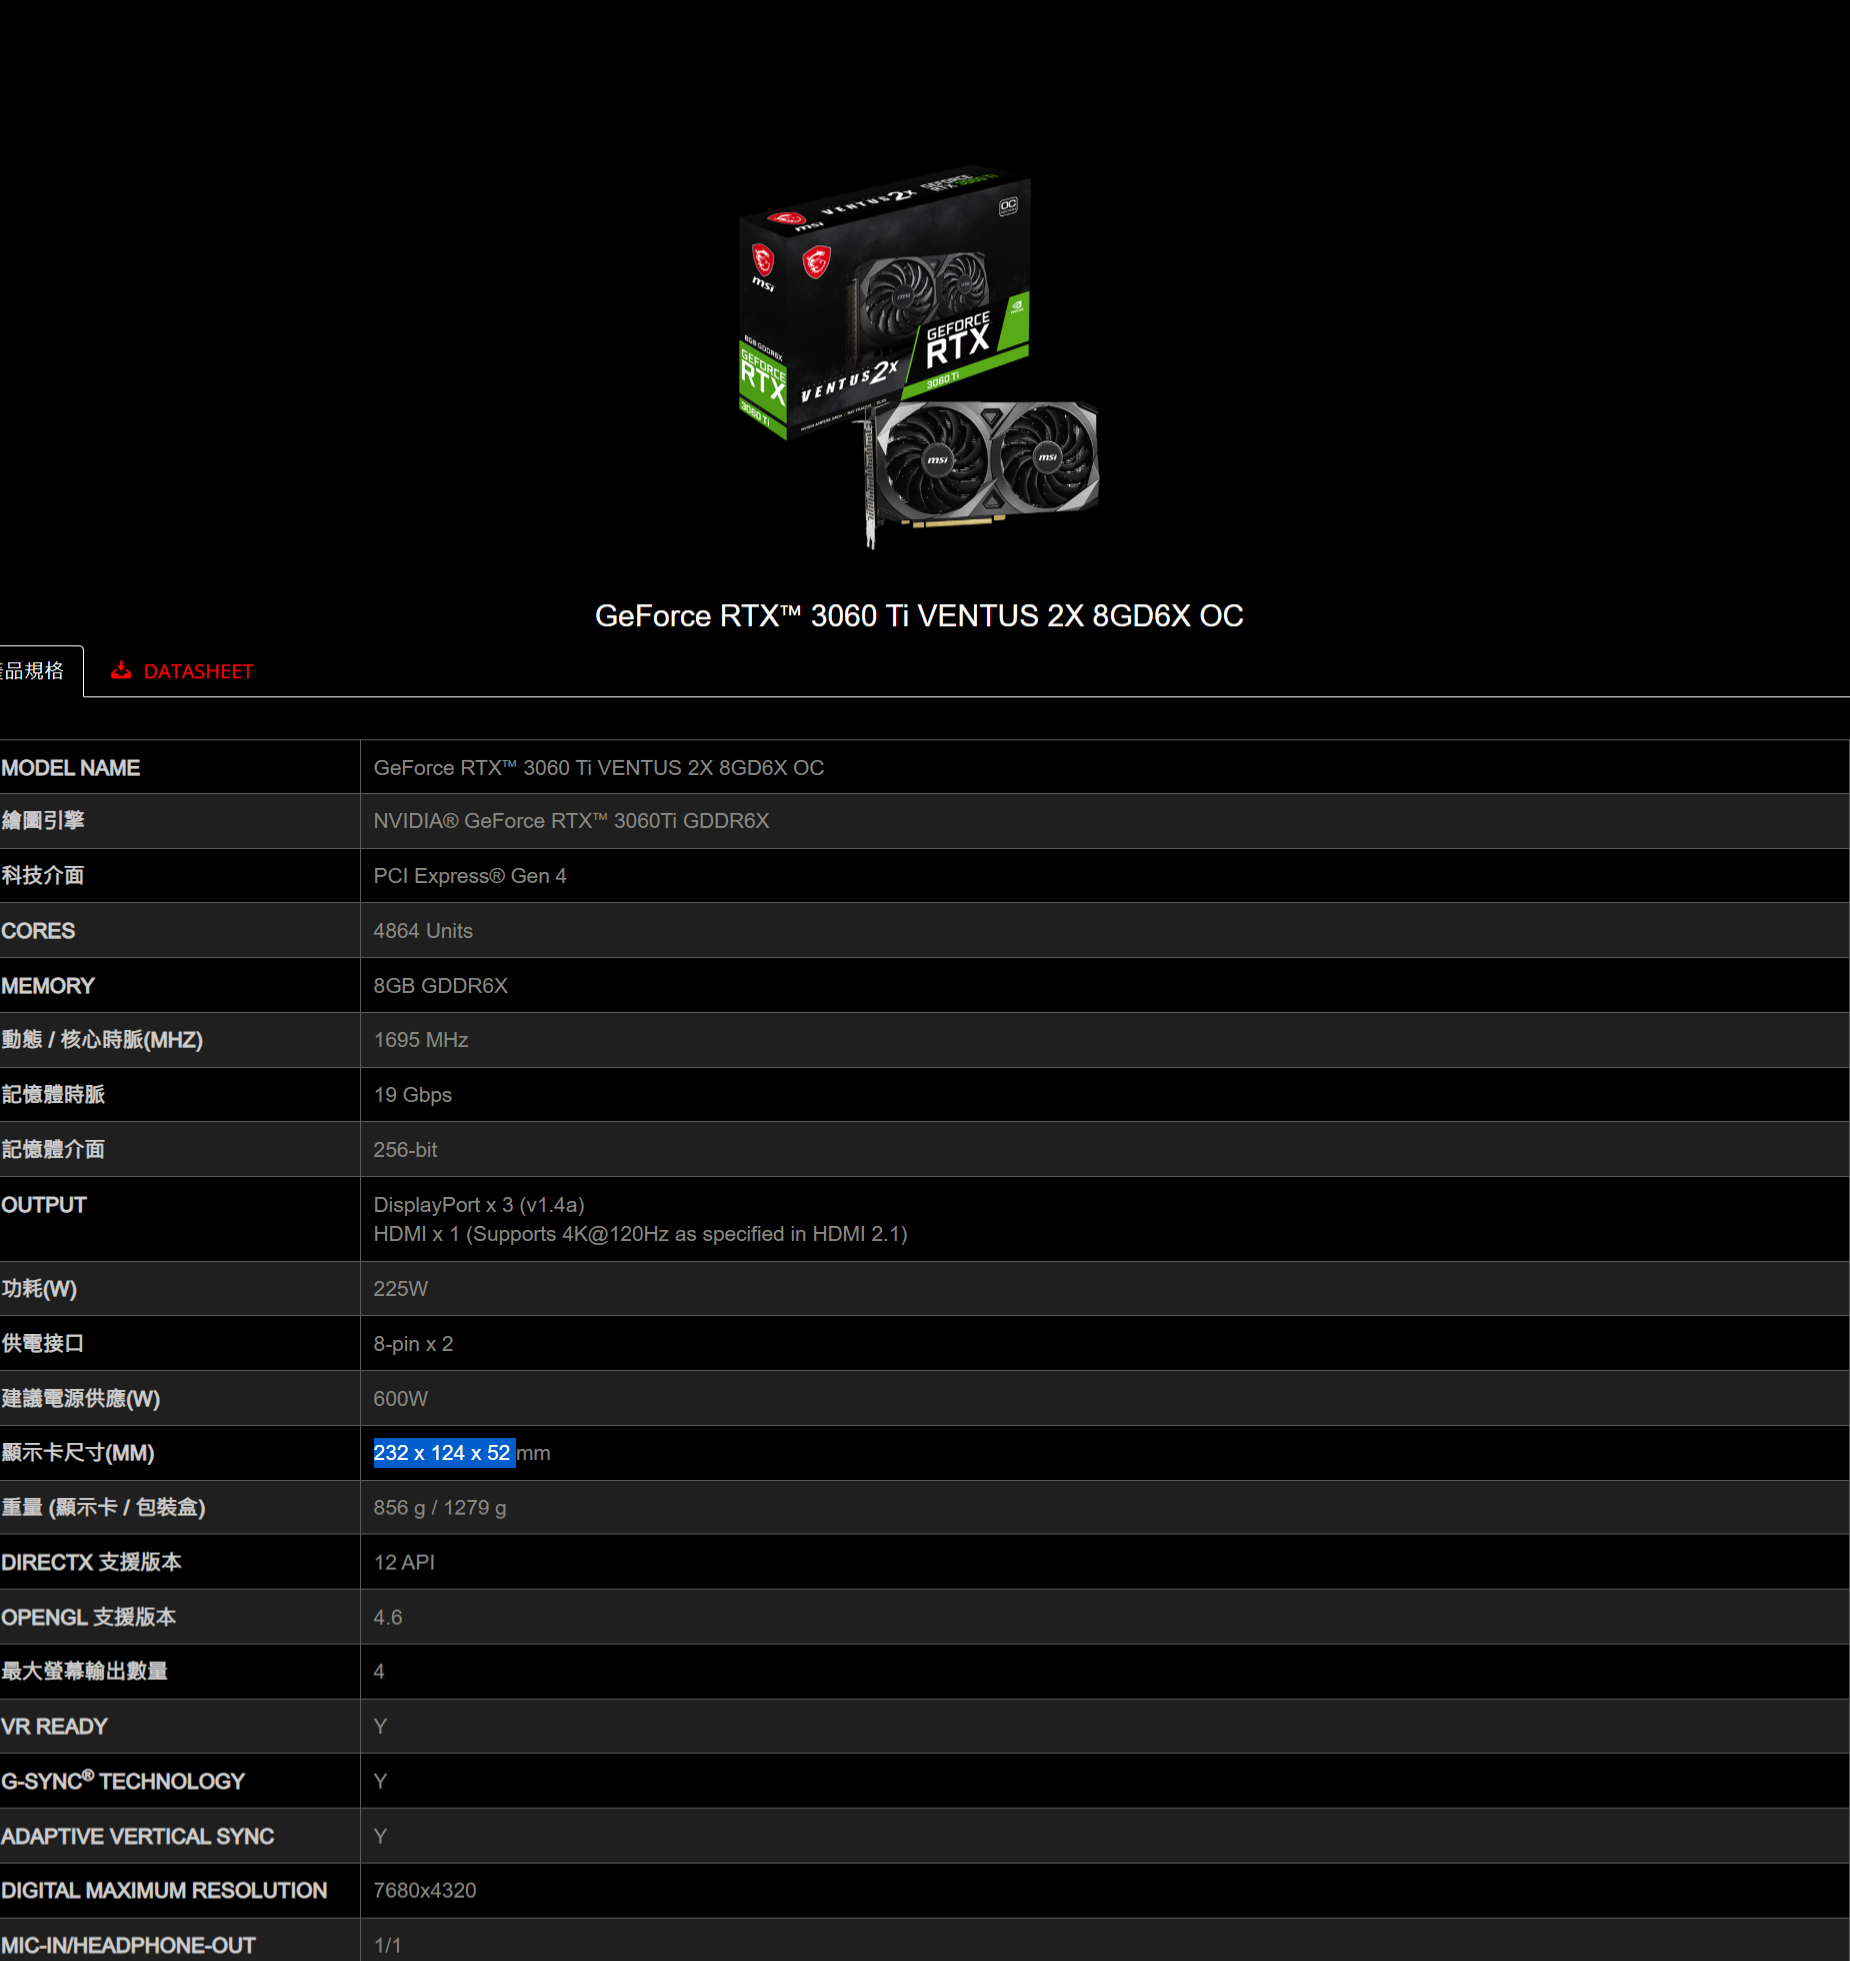Click the 科技介面 label
This screenshot has width=1850, height=1961.
[x=43, y=876]
